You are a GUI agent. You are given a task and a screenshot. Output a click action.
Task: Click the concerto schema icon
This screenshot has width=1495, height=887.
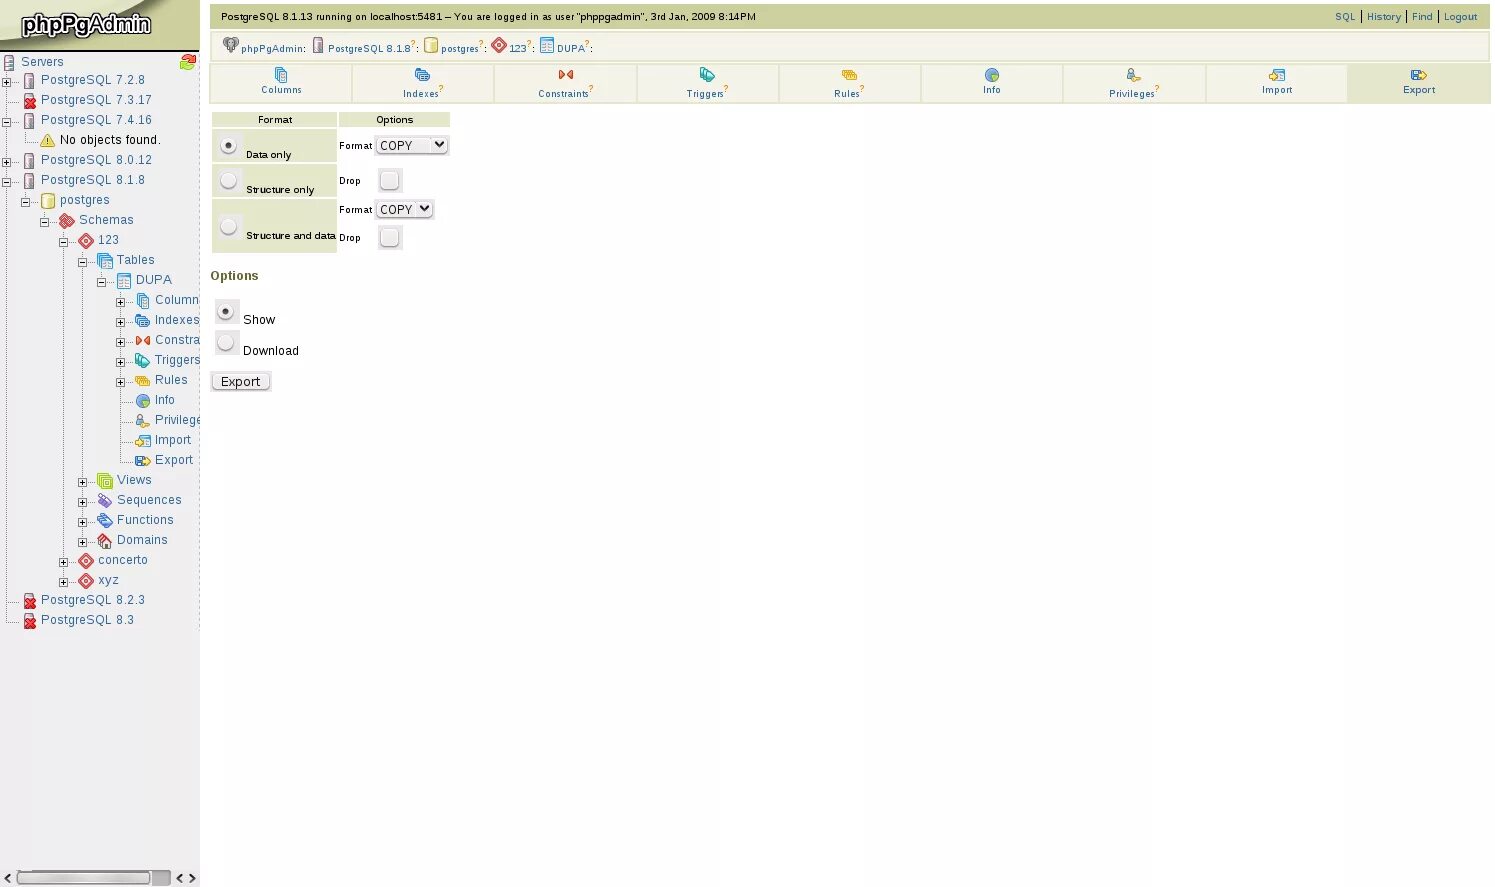(86, 561)
